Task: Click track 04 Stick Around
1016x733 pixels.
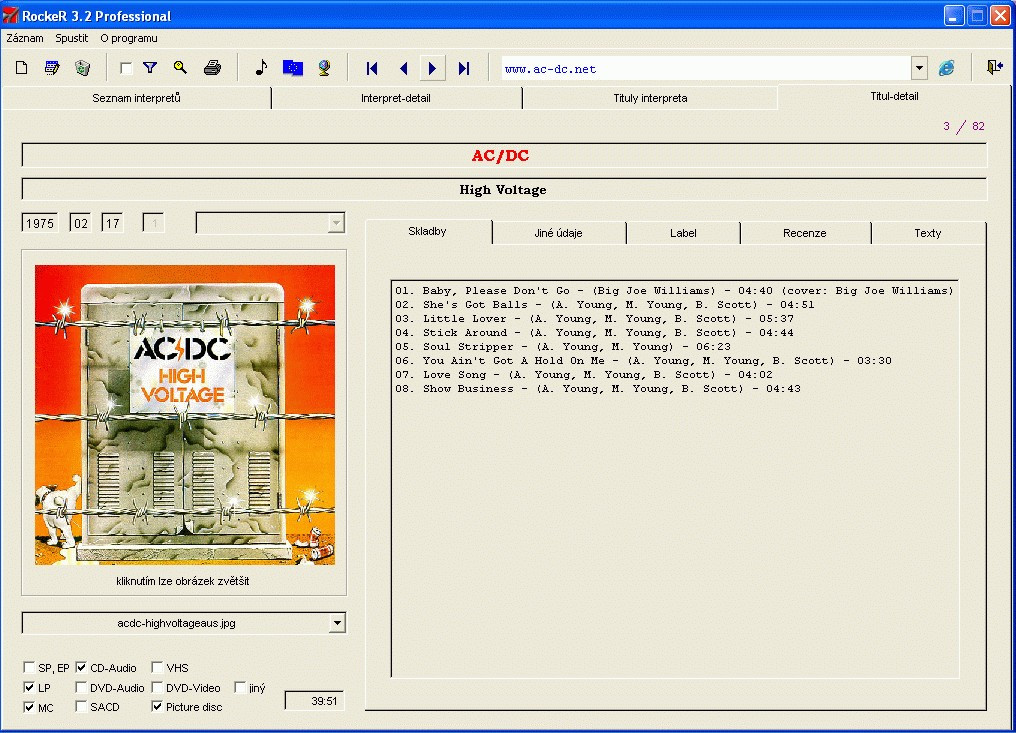Action: point(594,332)
